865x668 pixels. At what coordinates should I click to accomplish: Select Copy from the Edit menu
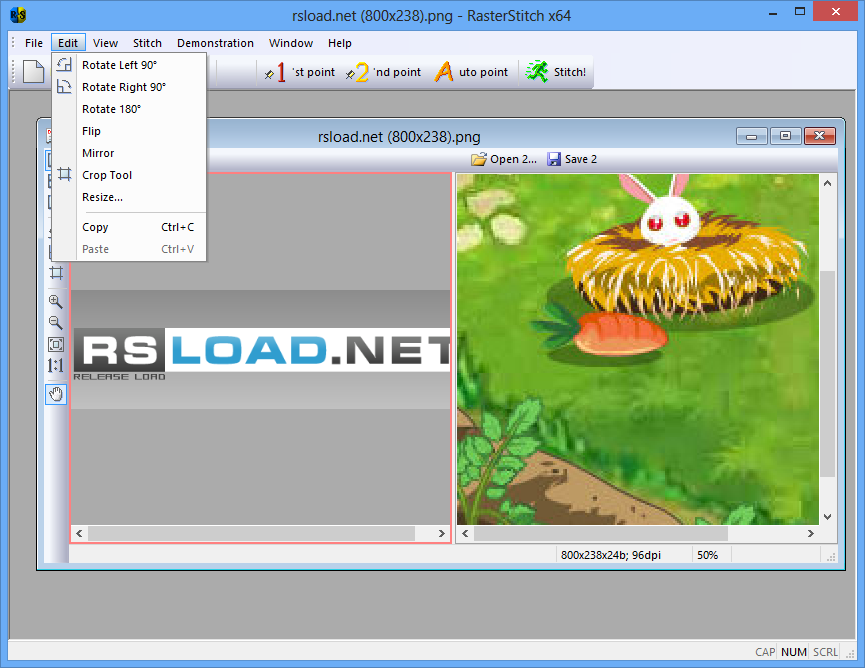[94, 227]
